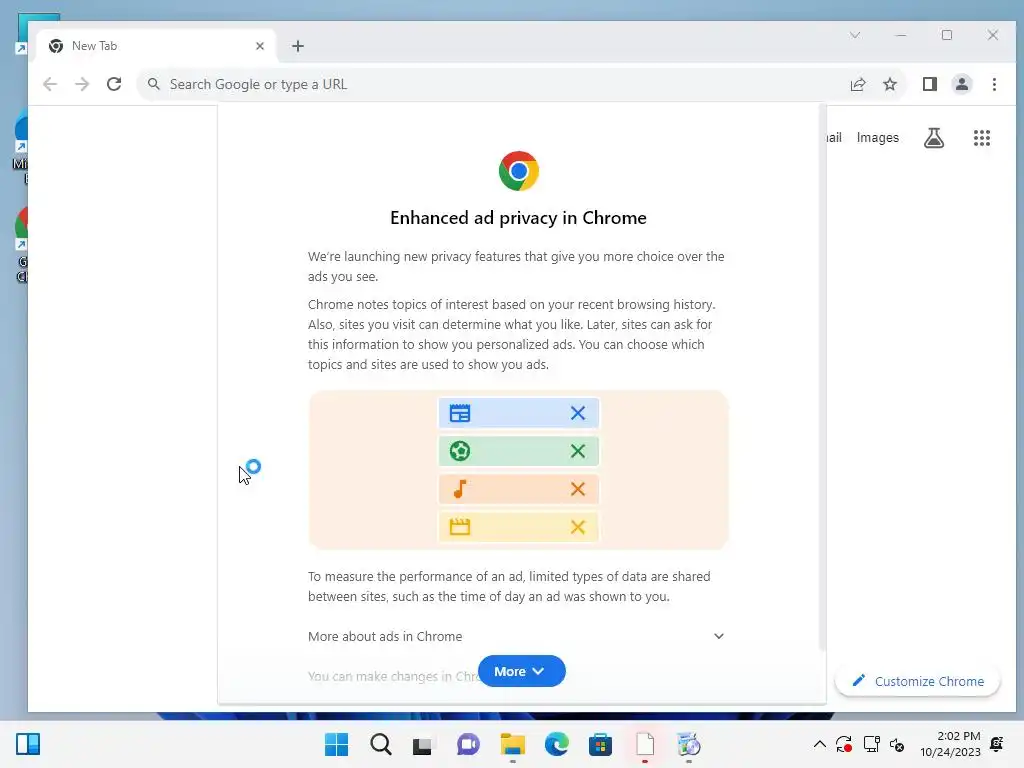The height and width of the screenshot is (768, 1024).
Task: Open File Explorer from the taskbar
Action: 513,744
